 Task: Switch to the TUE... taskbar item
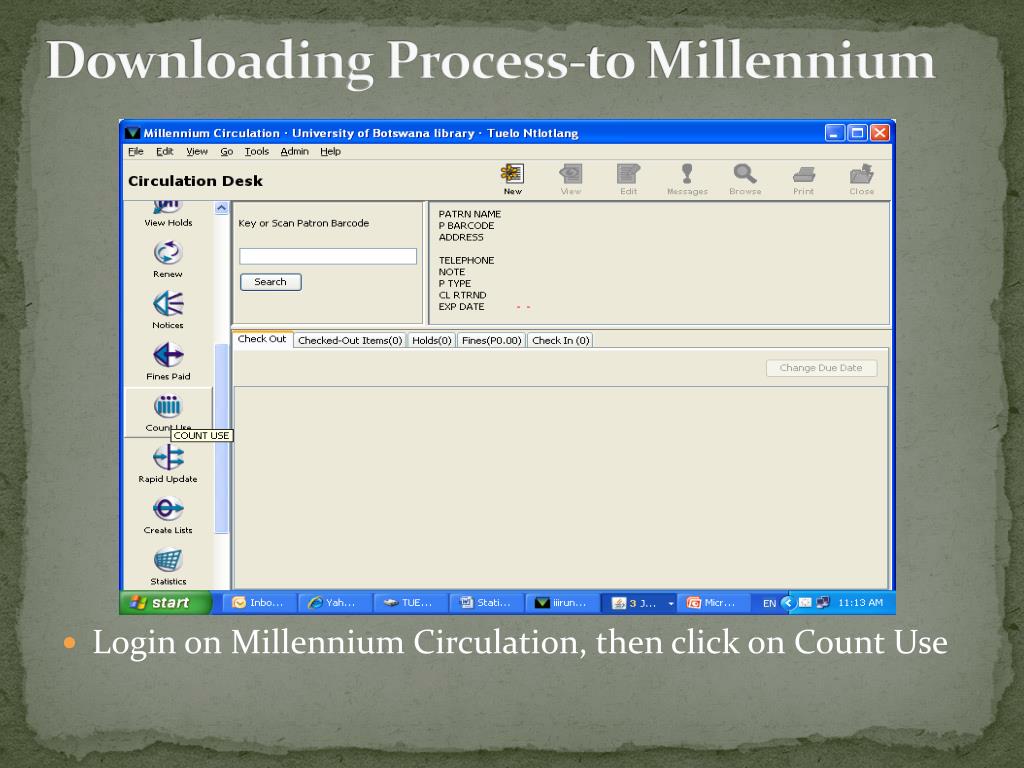tap(411, 603)
